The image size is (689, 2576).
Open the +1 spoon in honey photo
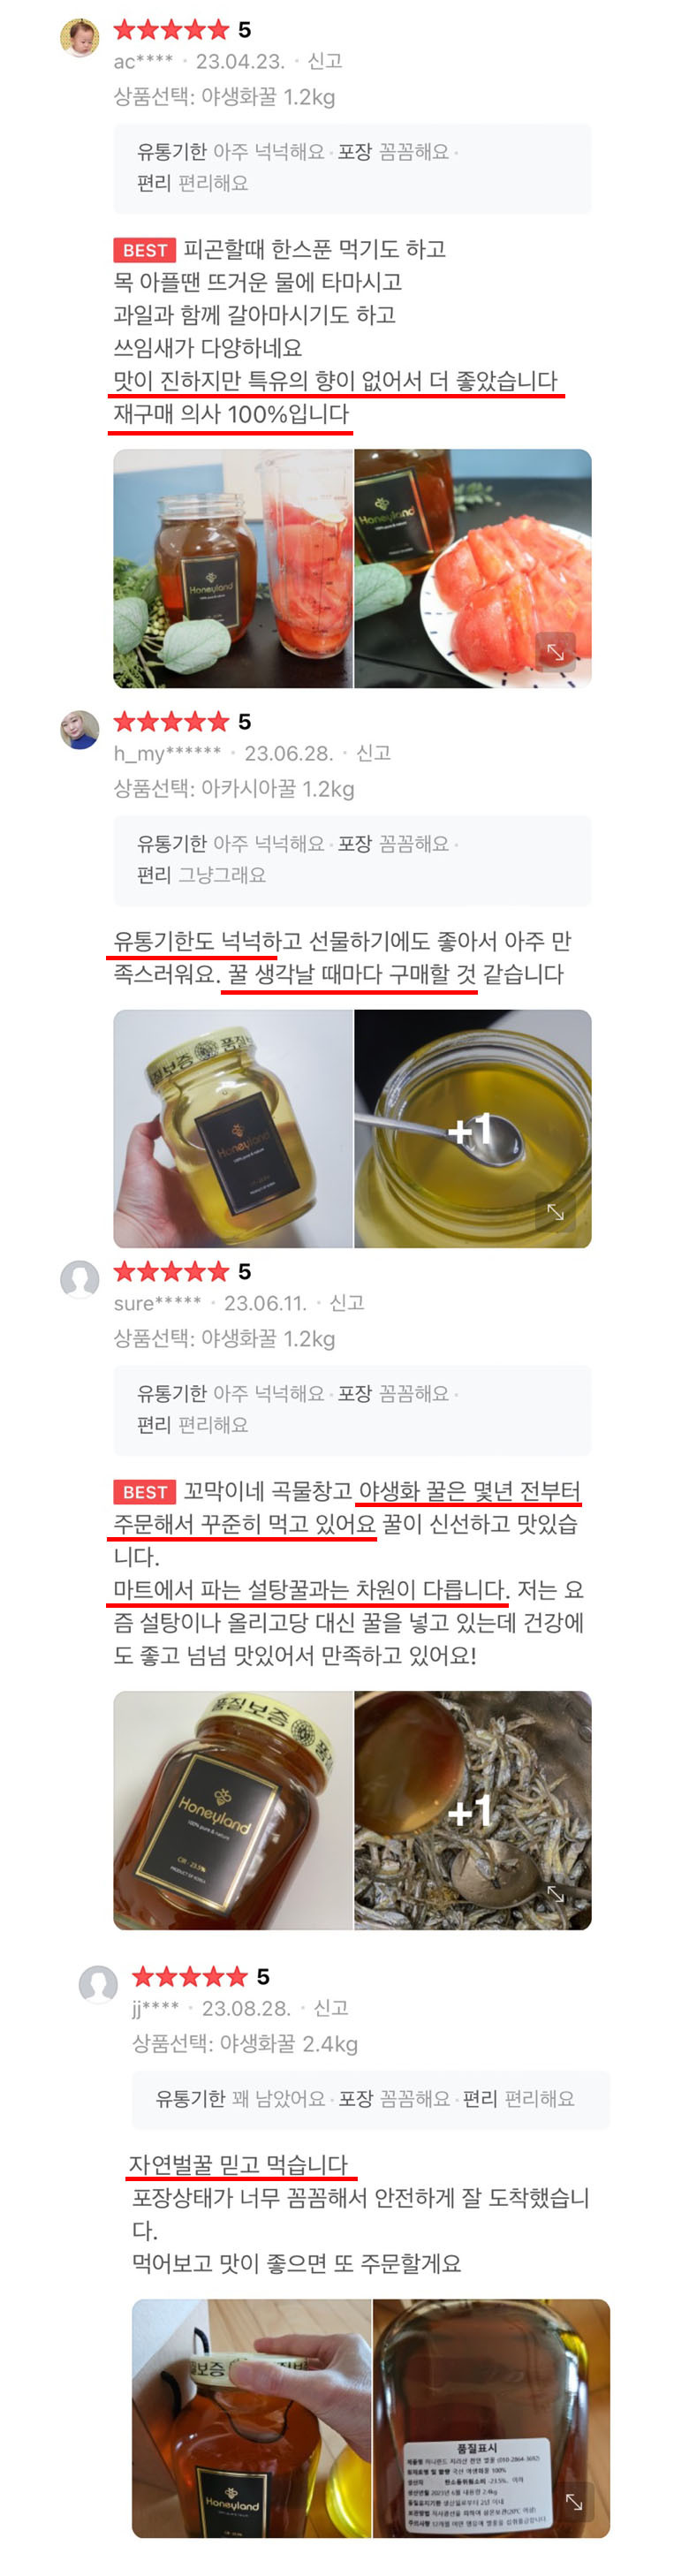tap(473, 1129)
